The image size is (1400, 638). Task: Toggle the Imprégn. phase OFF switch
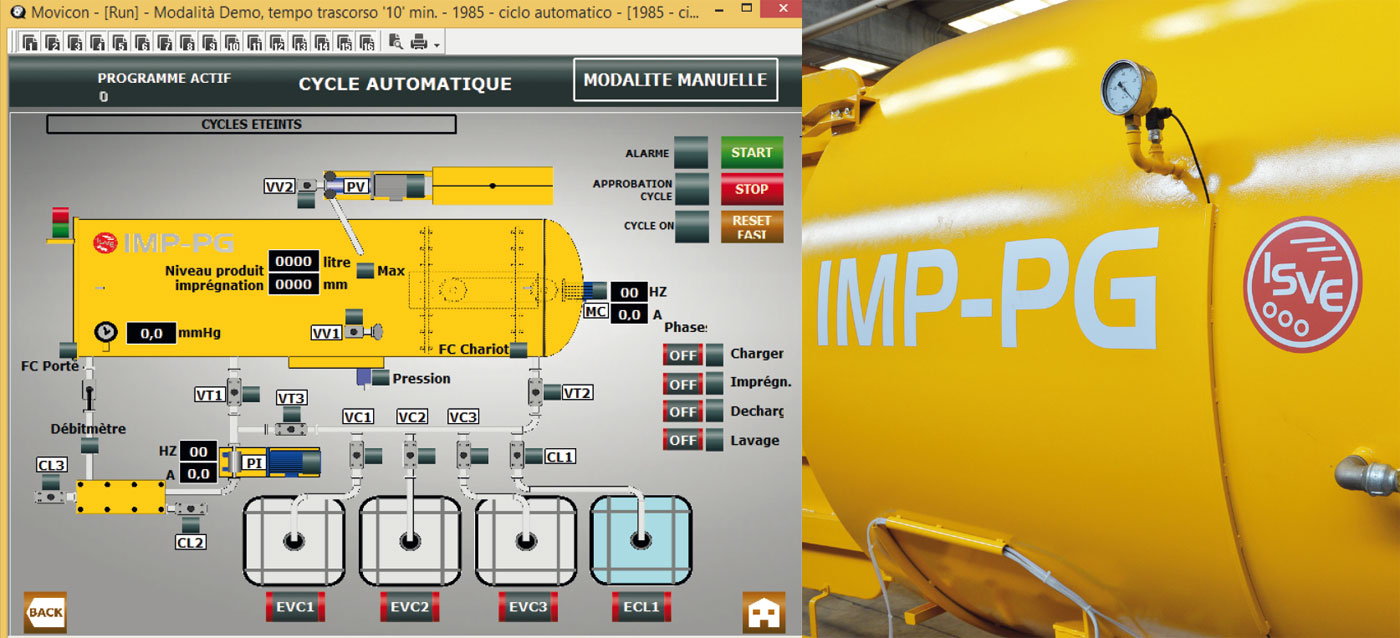pos(683,384)
